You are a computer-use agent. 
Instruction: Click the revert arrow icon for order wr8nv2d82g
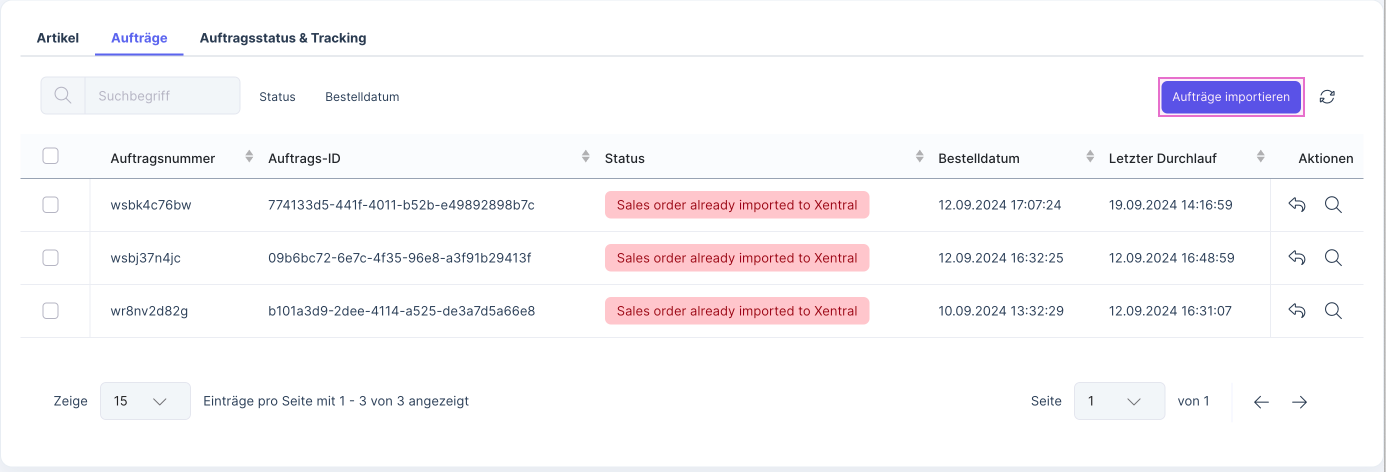coord(1297,311)
